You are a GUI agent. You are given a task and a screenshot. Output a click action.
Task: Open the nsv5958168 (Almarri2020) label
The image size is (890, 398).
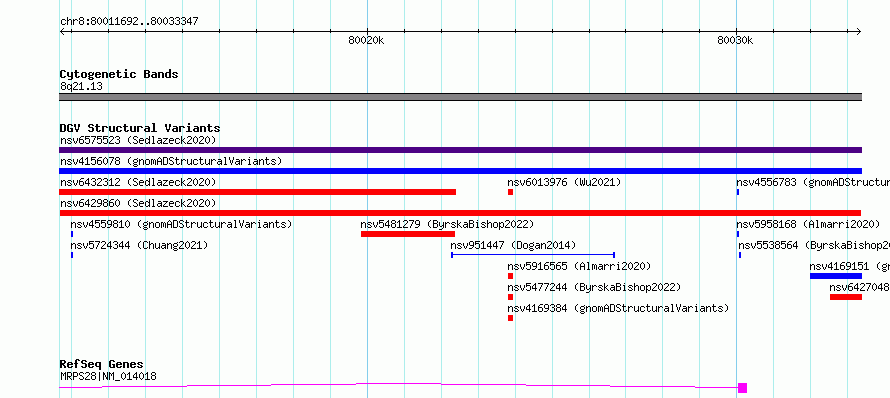point(808,224)
